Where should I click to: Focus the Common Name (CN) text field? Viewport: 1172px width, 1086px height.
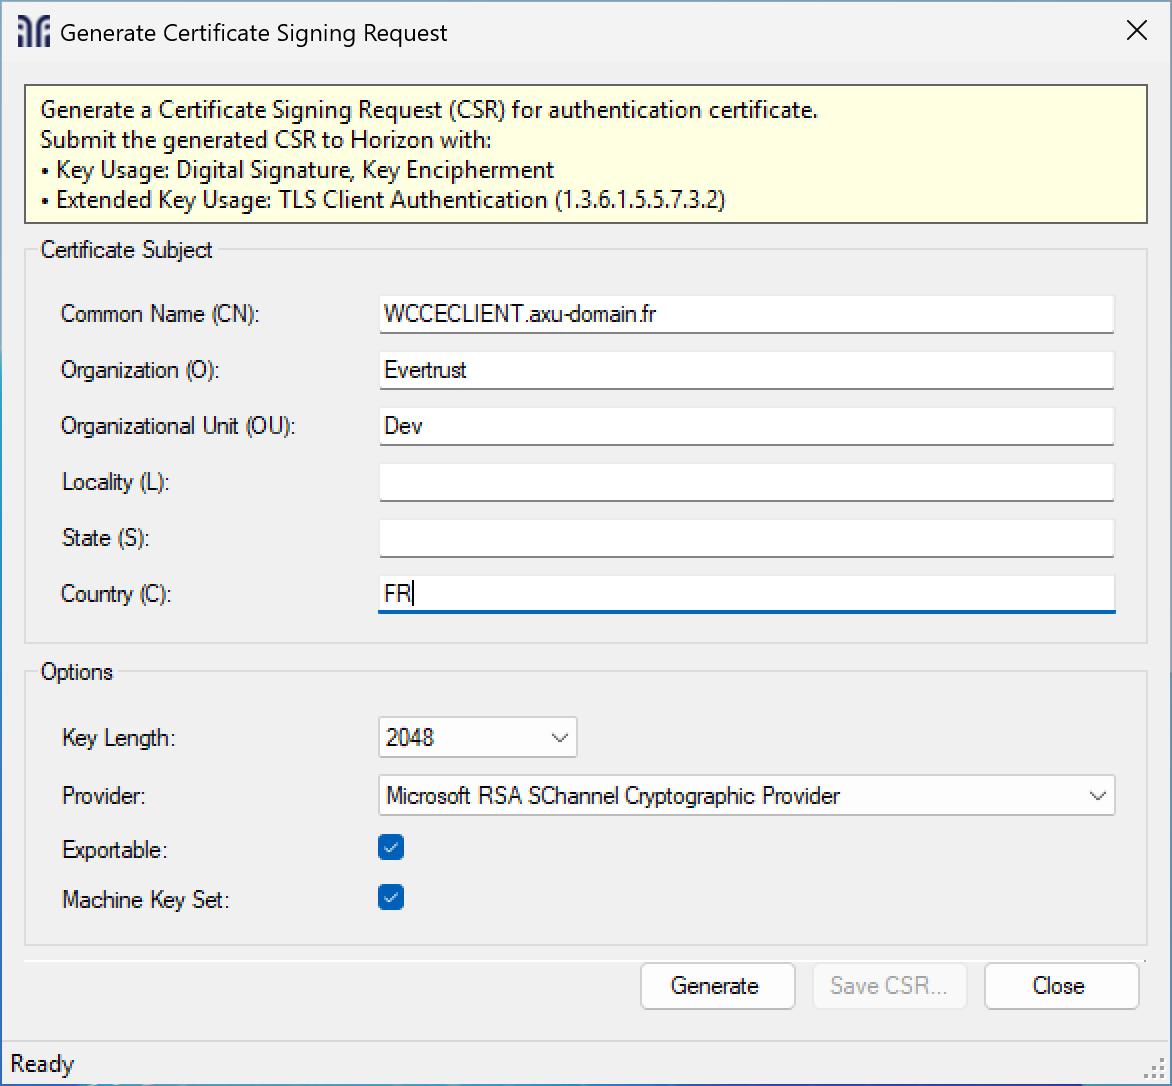(x=745, y=314)
